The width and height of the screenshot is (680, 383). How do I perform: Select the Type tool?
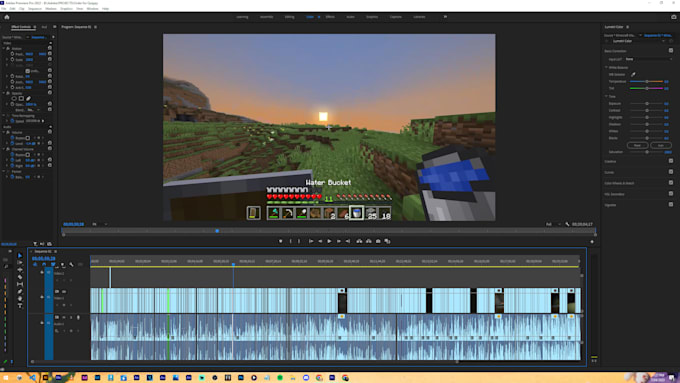tap(20, 305)
